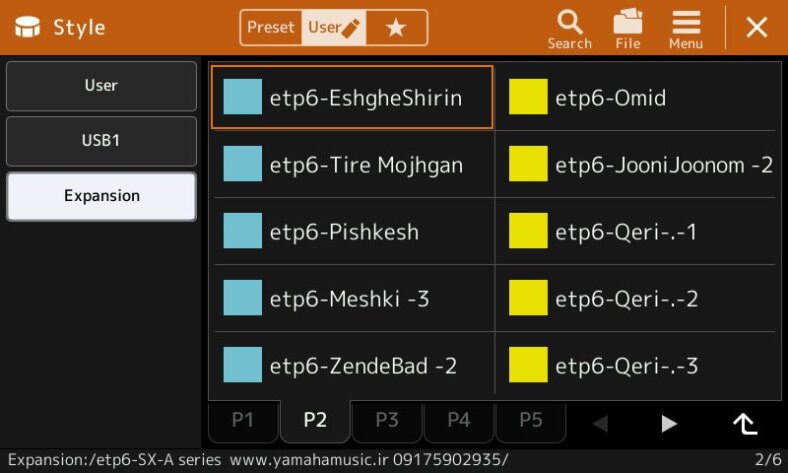Open page tab P3
Screen dimensions: 788x473
(x=387, y=421)
